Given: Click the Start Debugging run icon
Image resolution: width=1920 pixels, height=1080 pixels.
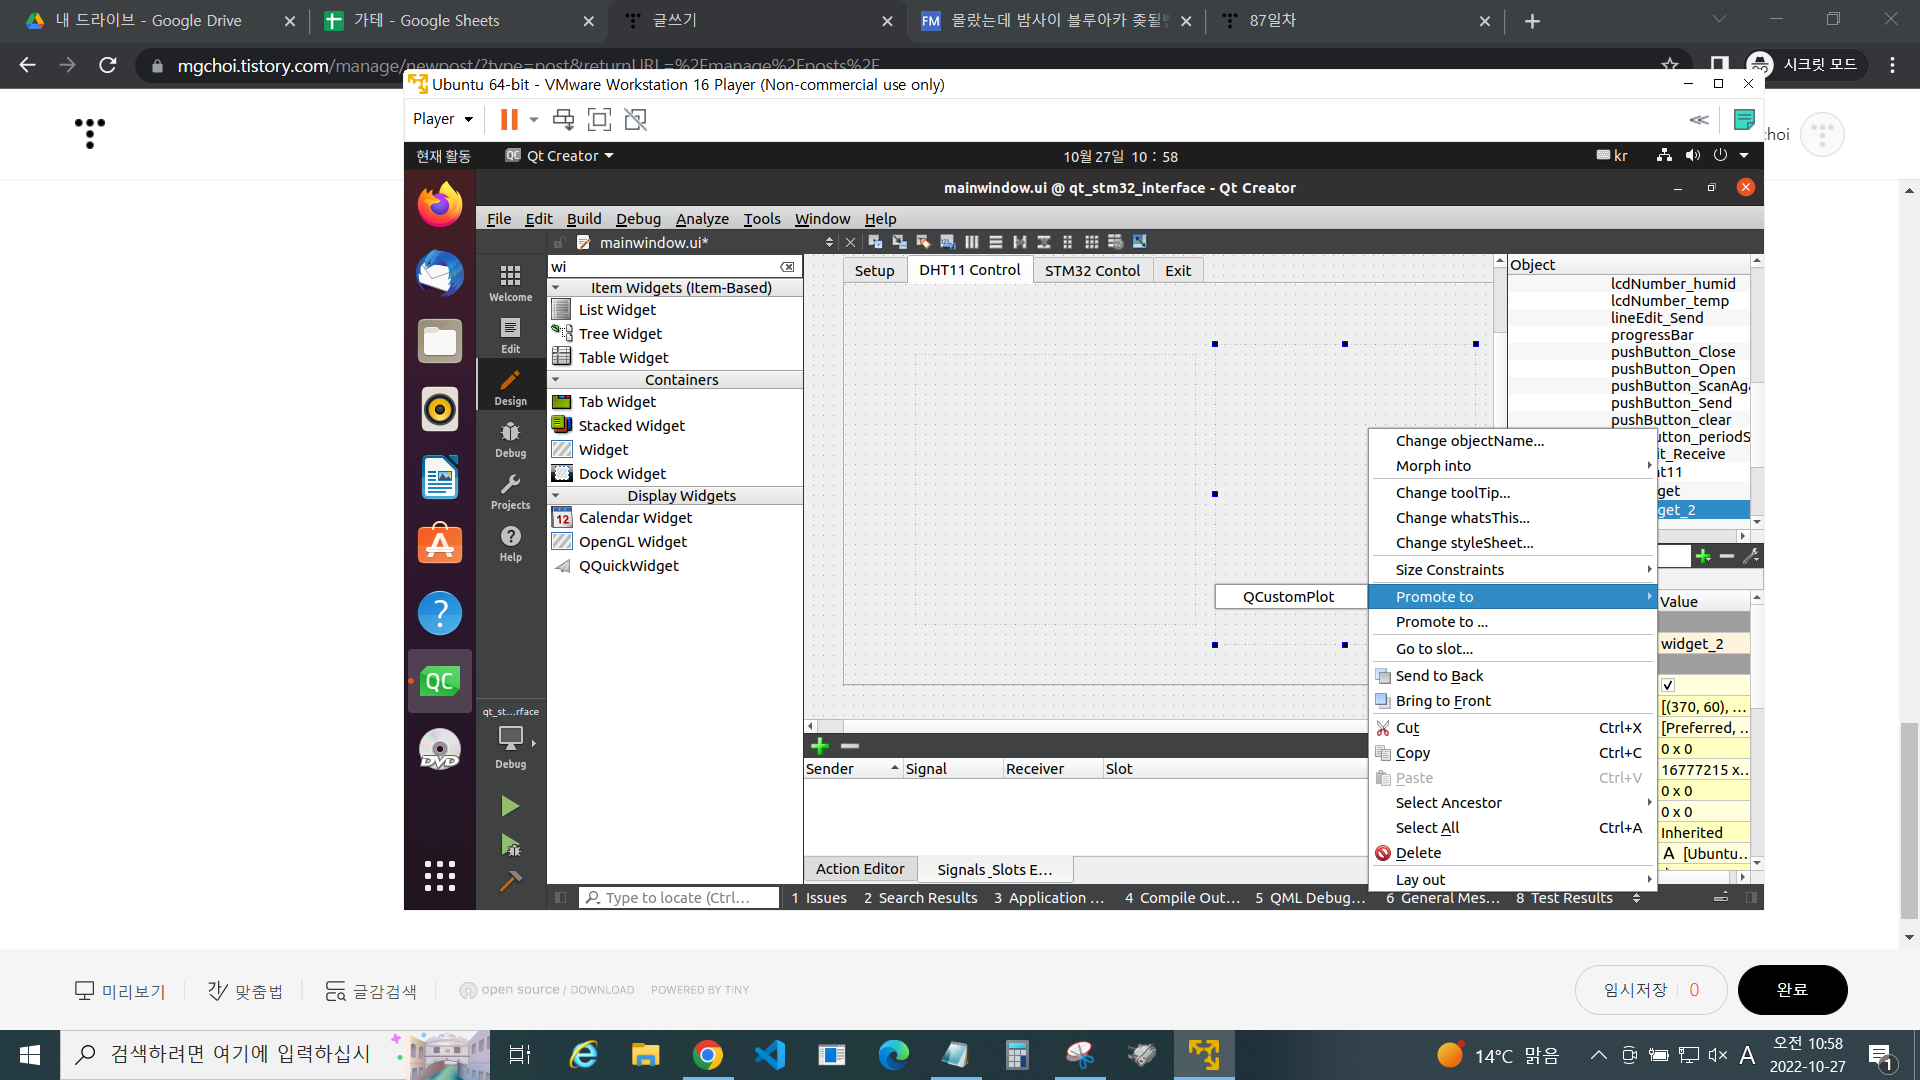Looking at the screenshot, I should click(510, 845).
